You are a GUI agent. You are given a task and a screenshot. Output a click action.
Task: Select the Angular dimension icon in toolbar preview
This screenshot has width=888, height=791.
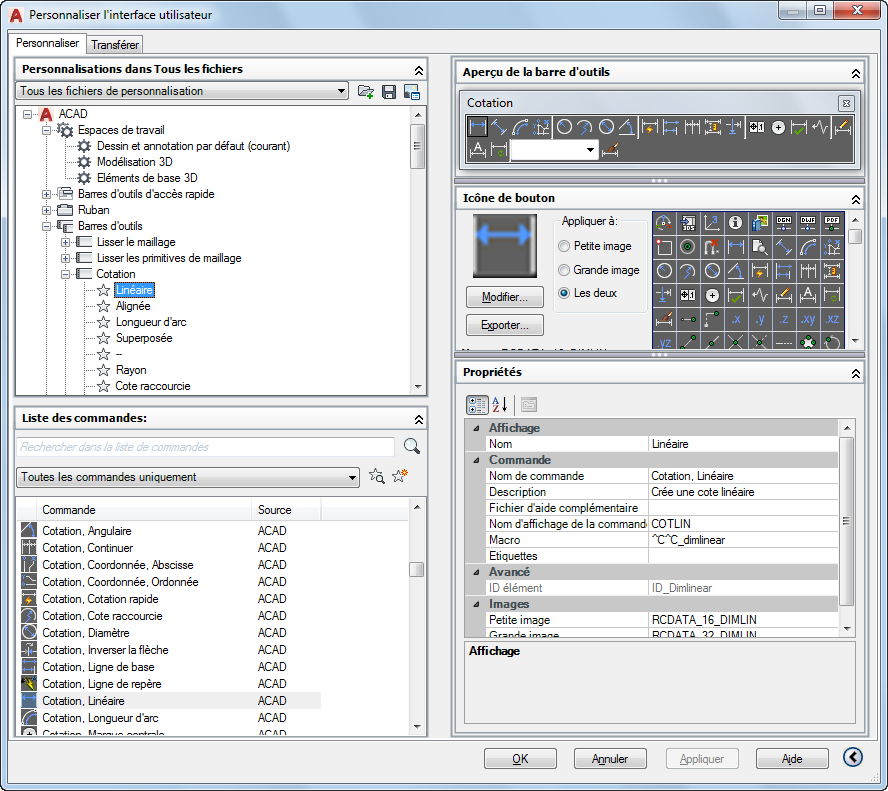627,127
